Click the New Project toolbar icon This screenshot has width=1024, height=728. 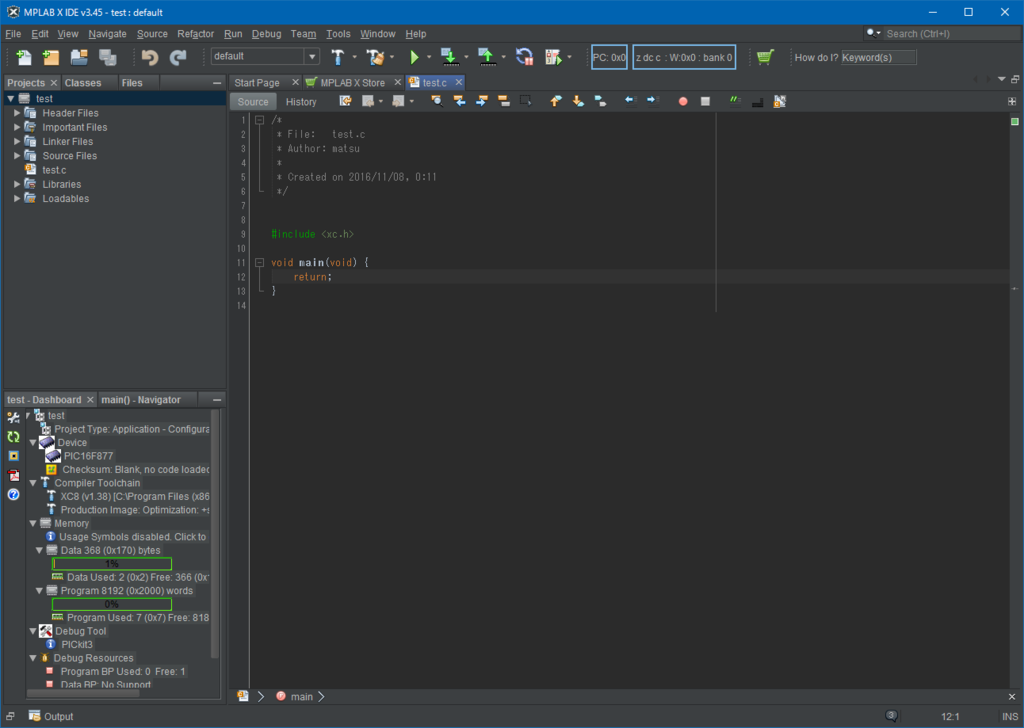click(x=51, y=57)
